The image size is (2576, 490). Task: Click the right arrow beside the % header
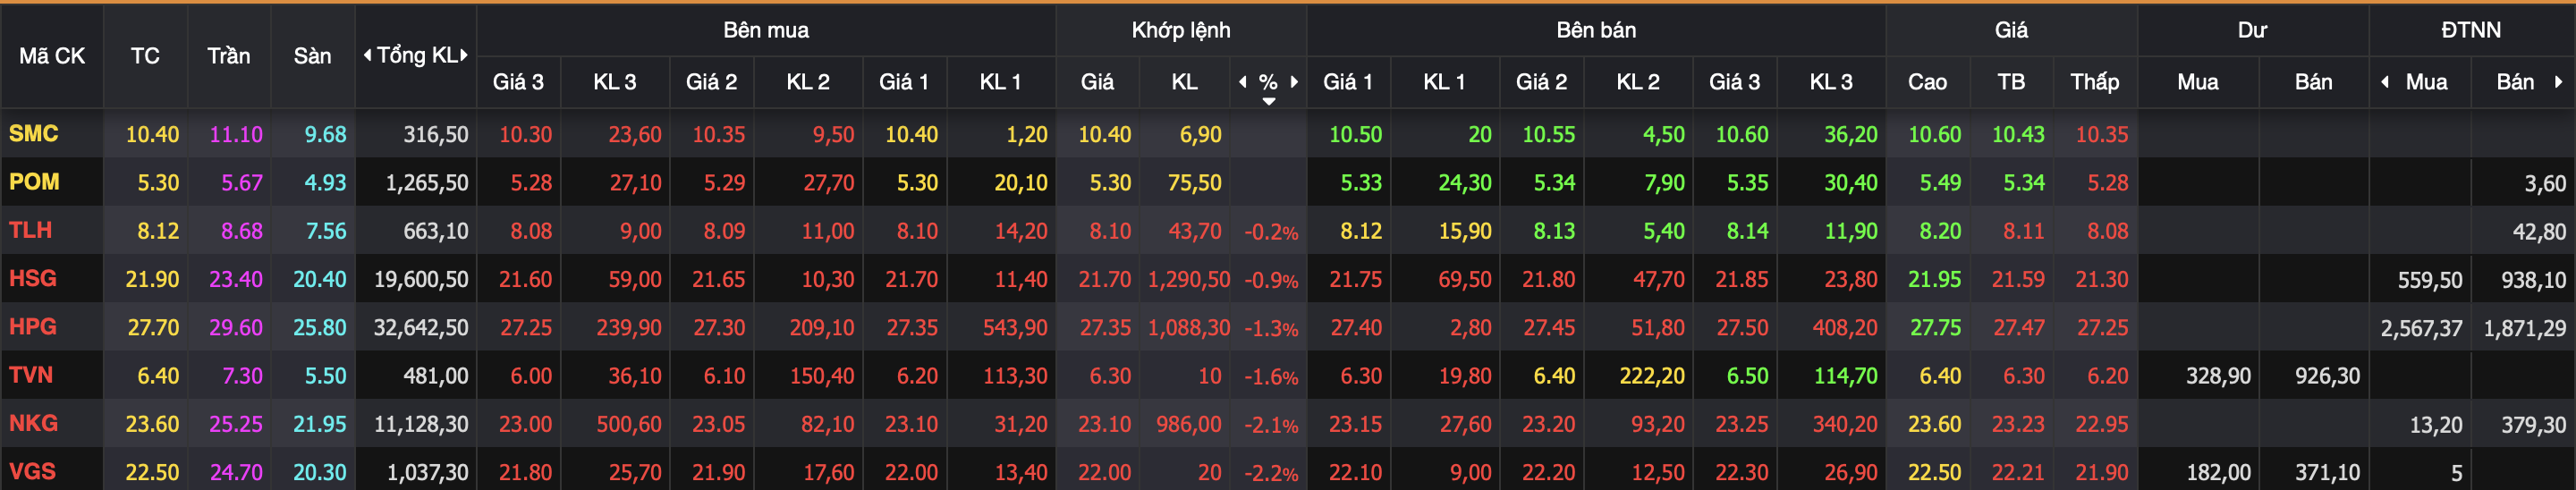[x=1294, y=82]
